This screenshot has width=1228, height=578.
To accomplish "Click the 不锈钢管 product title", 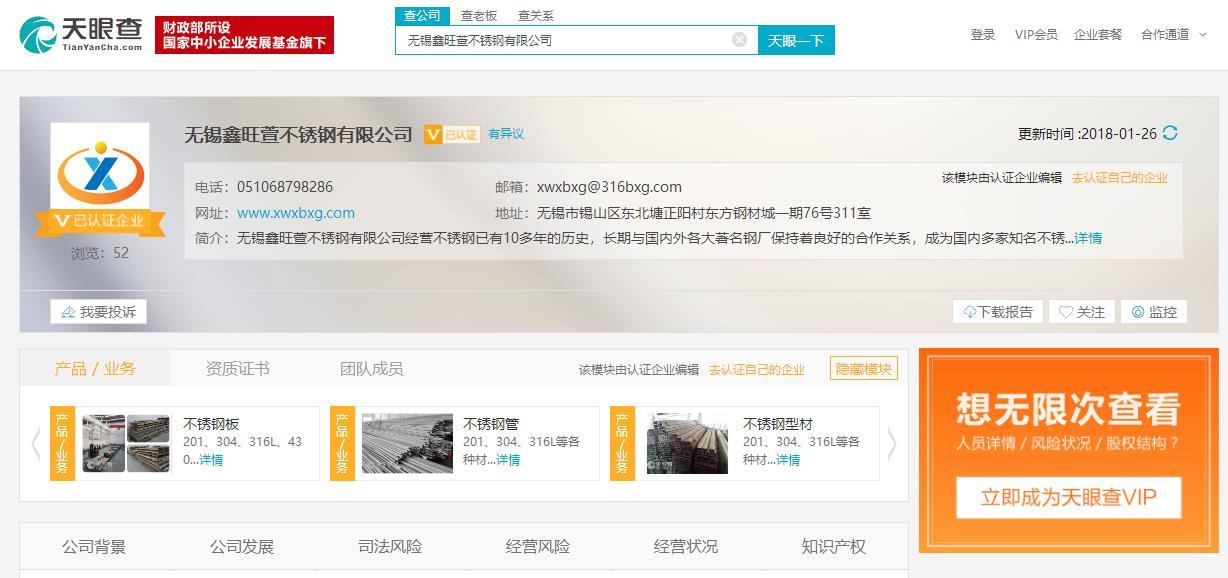I will tap(491, 424).
